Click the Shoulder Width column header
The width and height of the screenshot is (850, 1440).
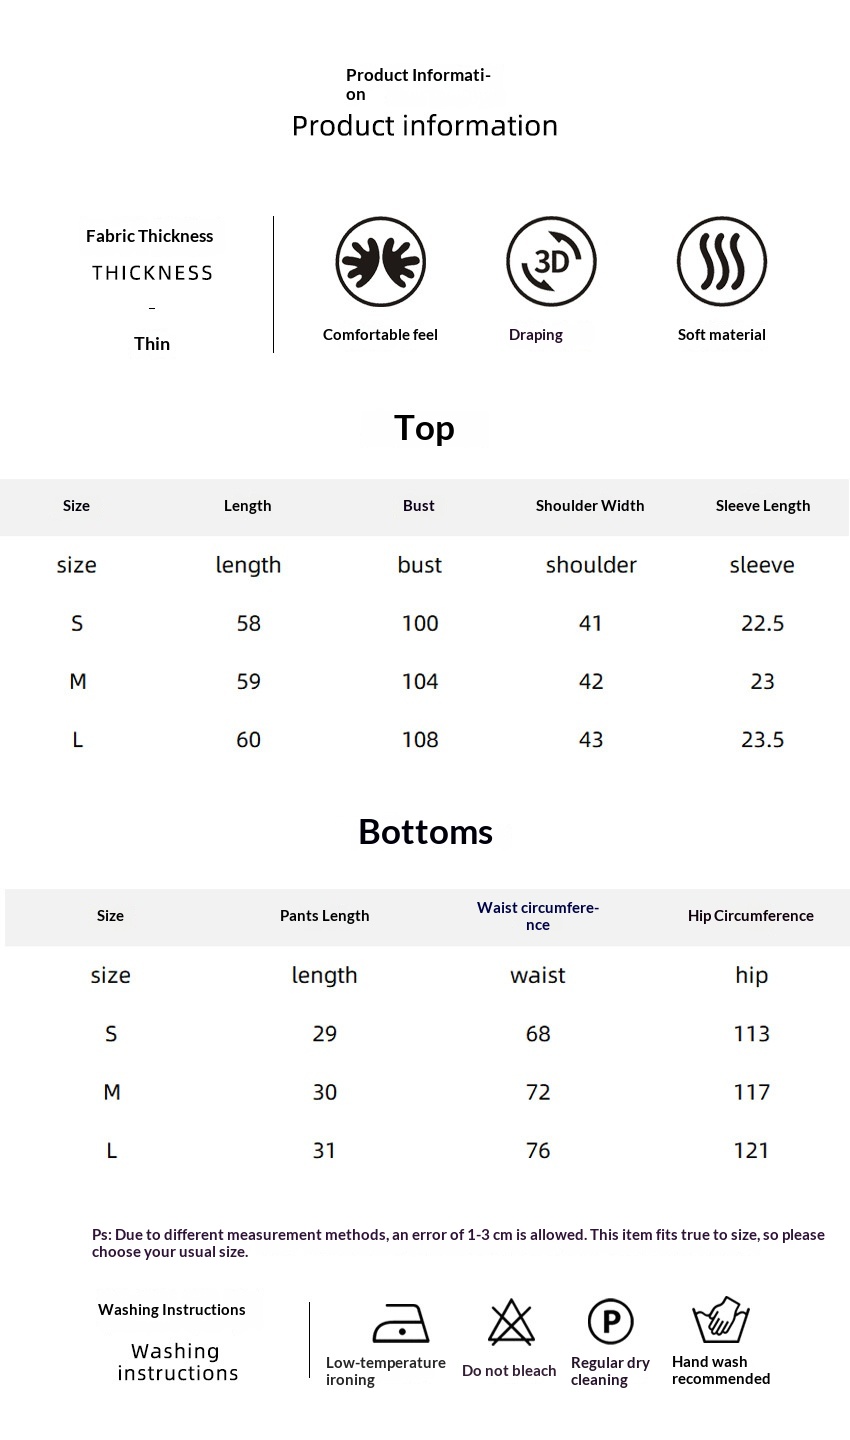[590, 506]
